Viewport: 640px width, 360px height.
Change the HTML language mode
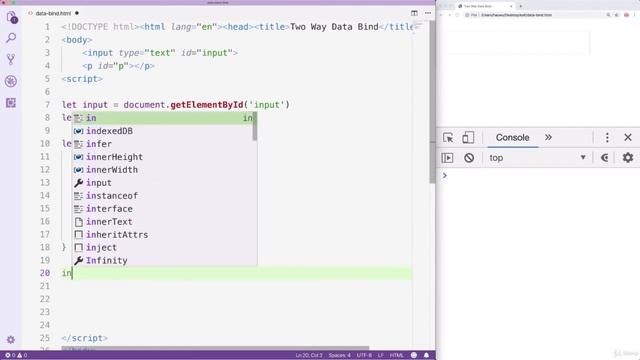pyautogui.click(x=396, y=356)
